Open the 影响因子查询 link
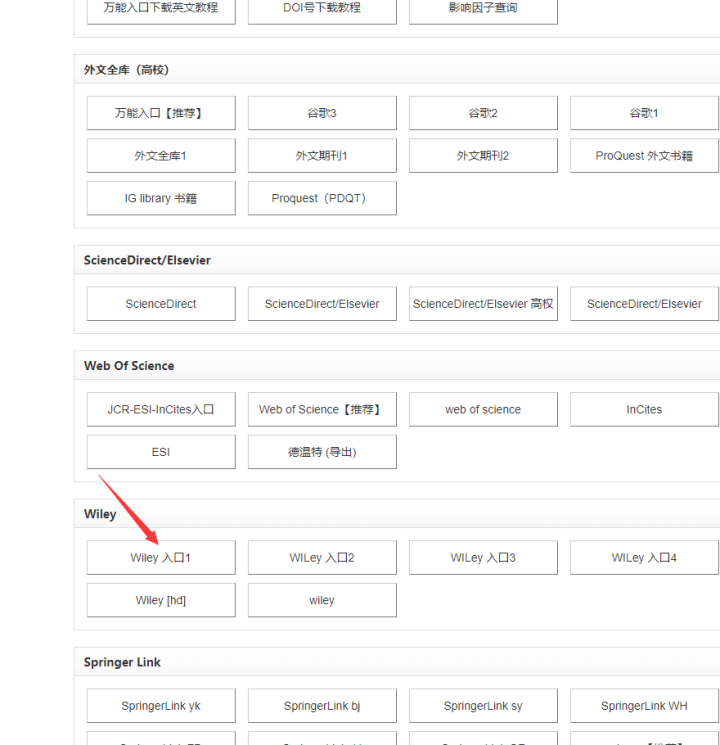 click(483, 10)
